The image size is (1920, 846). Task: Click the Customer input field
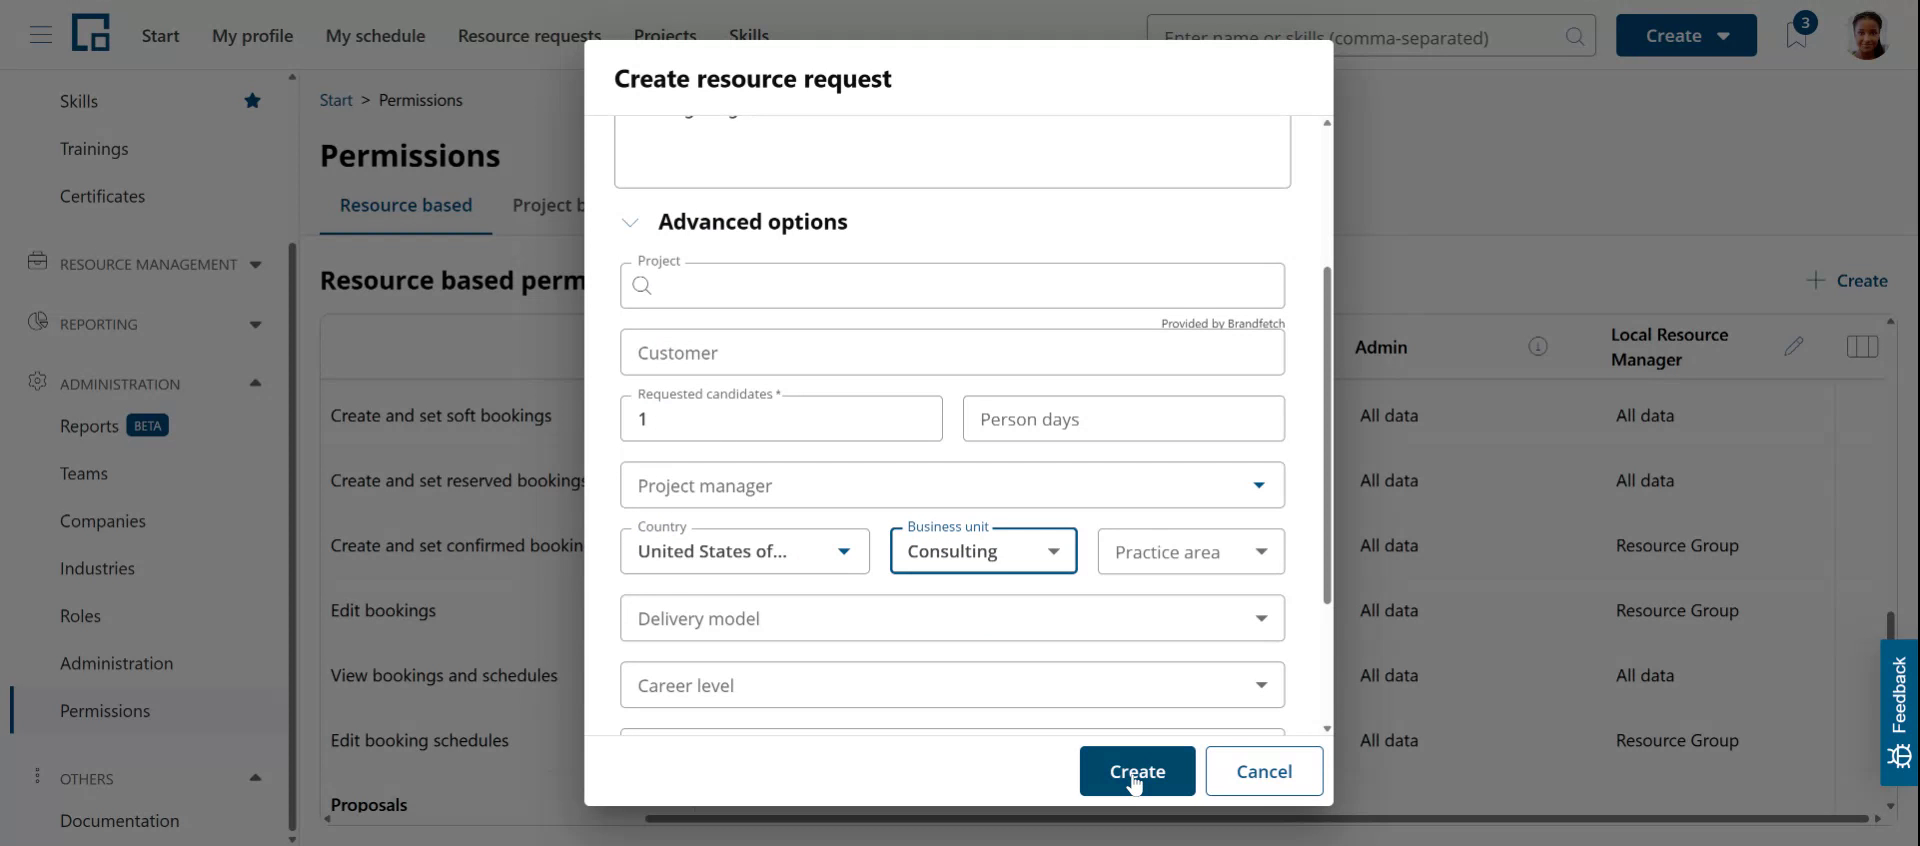click(952, 352)
